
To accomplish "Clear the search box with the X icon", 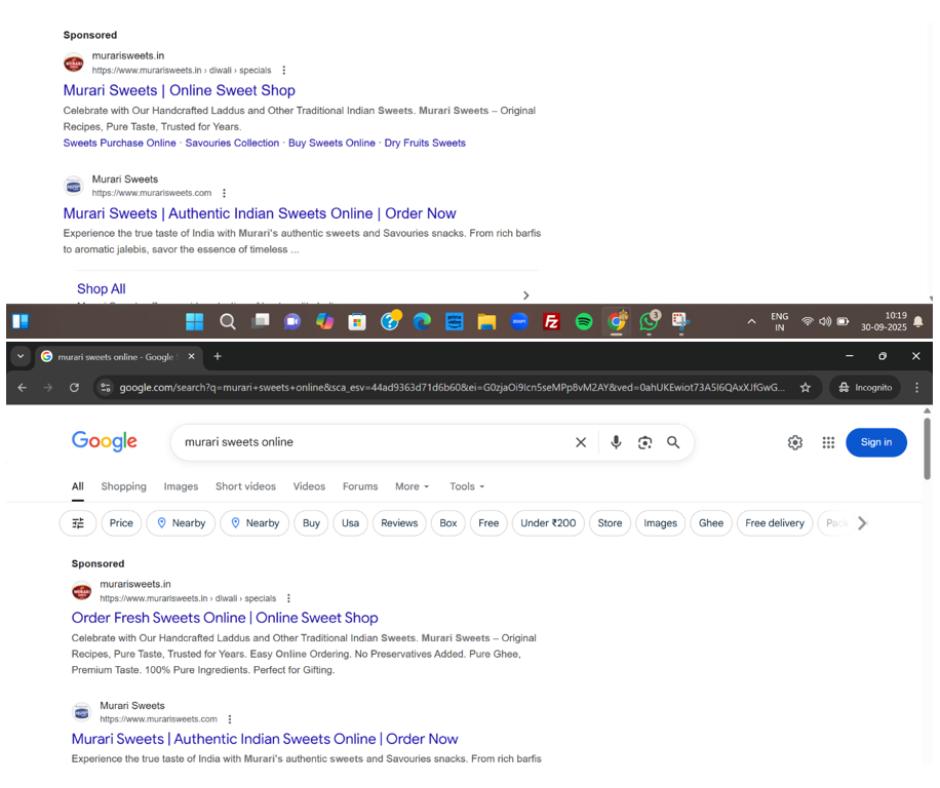I will click(x=580, y=442).
